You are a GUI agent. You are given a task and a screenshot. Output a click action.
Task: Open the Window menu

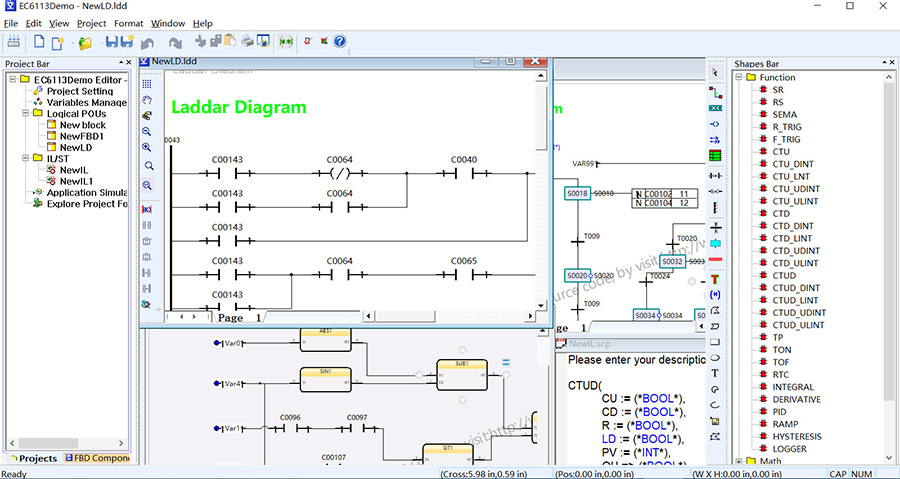[x=168, y=24]
